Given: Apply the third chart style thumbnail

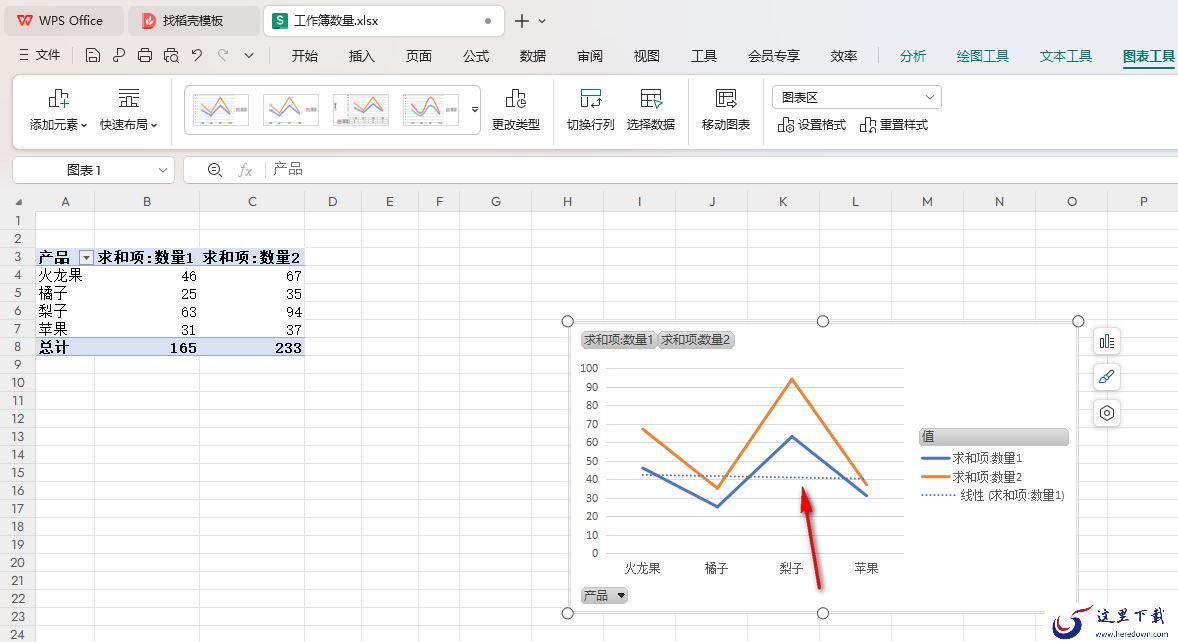Looking at the screenshot, I should [361, 110].
